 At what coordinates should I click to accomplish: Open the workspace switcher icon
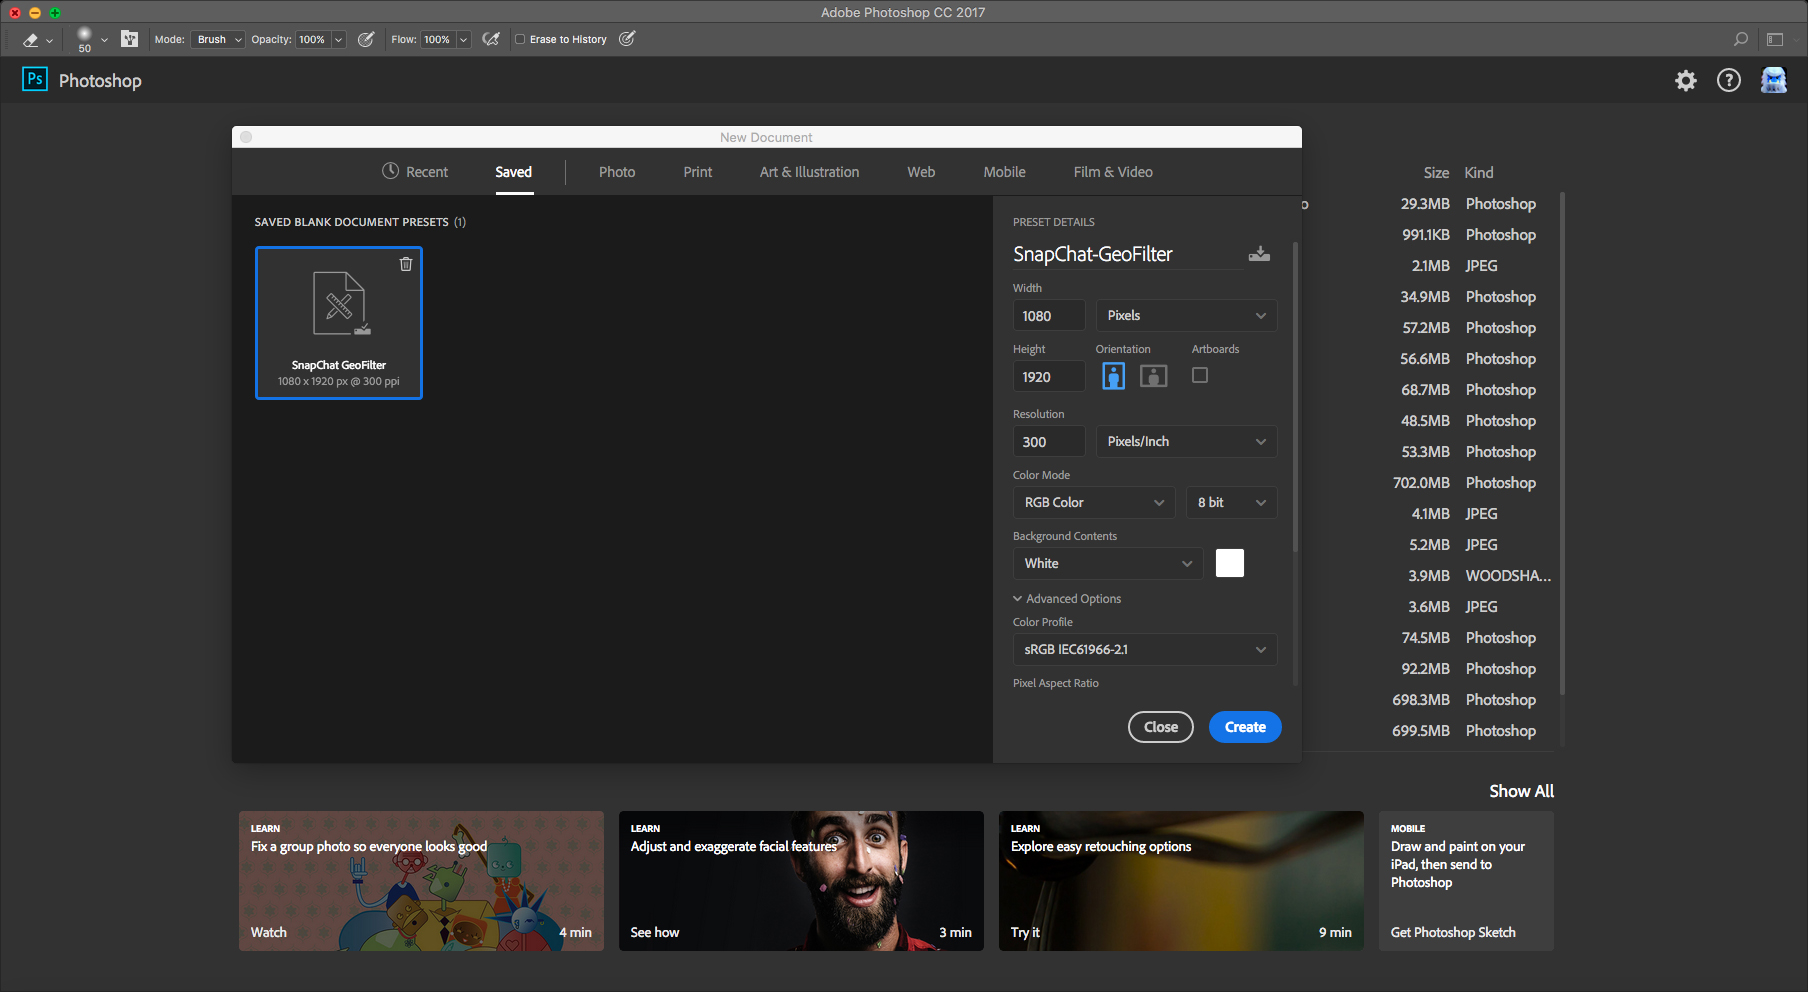pos(1775,39)
